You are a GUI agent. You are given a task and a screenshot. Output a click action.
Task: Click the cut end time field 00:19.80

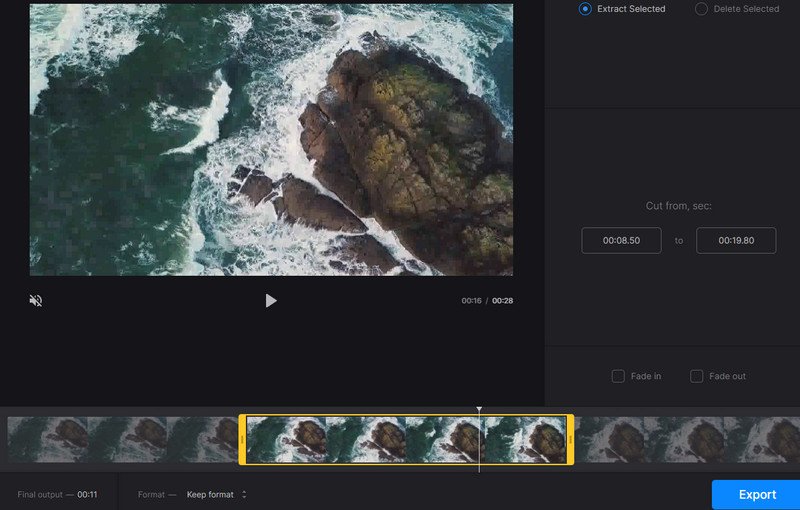pyautogui.click(x=736, y=241)
